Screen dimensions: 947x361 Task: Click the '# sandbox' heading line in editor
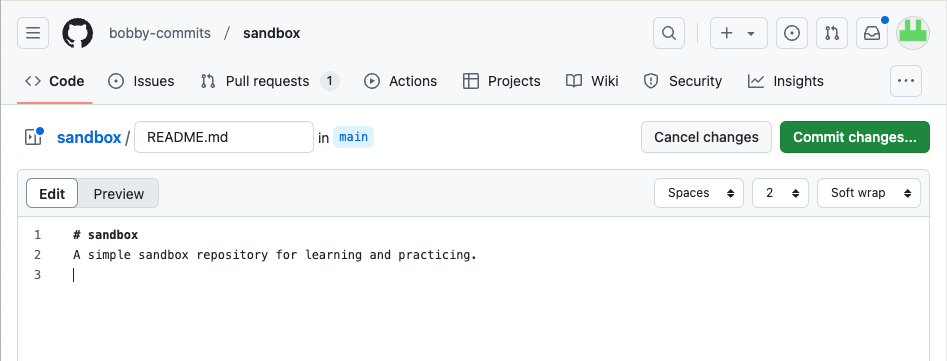pos(106,235)
